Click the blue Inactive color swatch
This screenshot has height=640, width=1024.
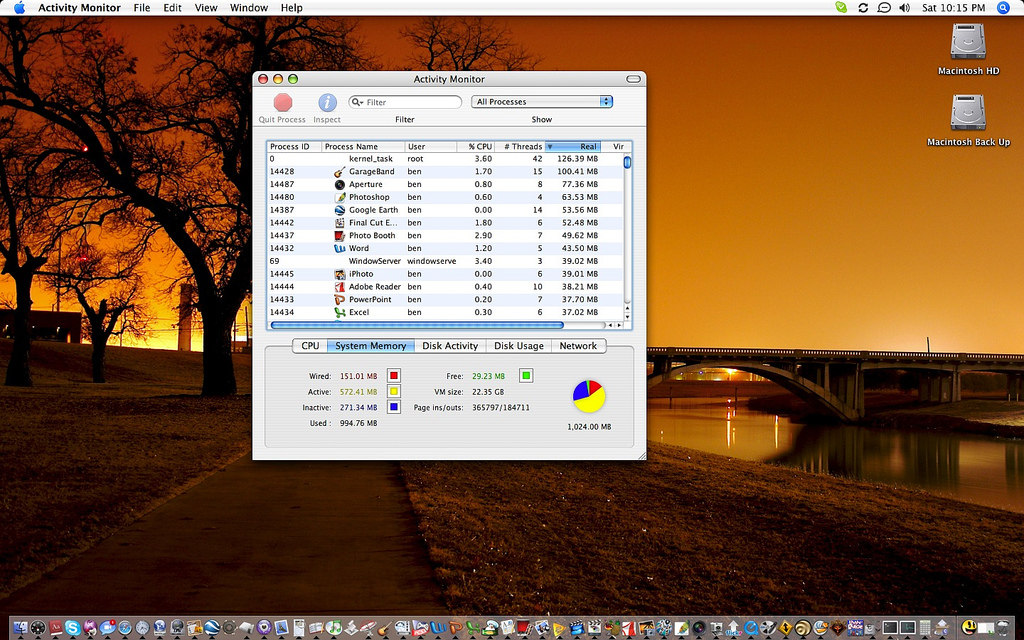(x=394, y=407)
